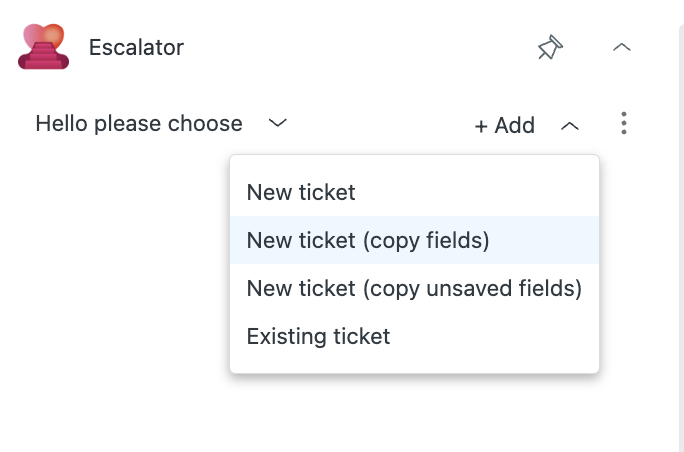Screen dimensions: 684x452
Task: Select New ticket from the Add menu
Action: [x=414, y=192]
